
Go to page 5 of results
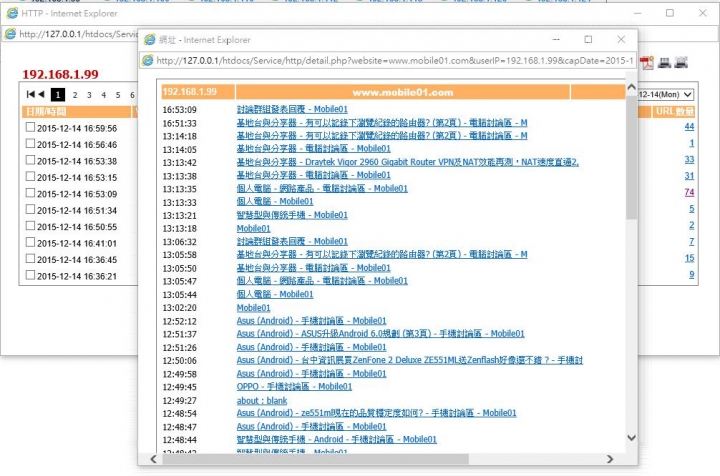click(118, 95)
